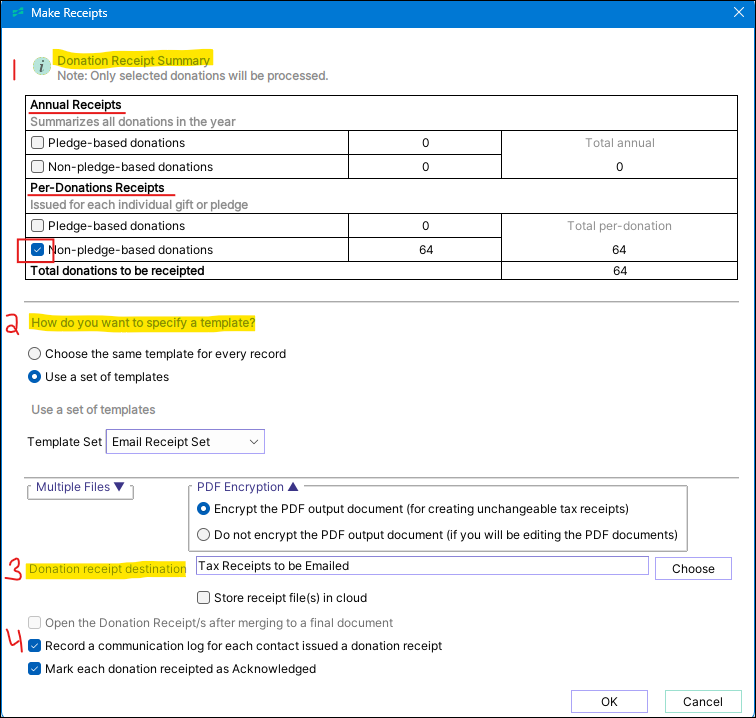Select Choose the same template for every record
This screenshot has width=756, height=718.
35,354
